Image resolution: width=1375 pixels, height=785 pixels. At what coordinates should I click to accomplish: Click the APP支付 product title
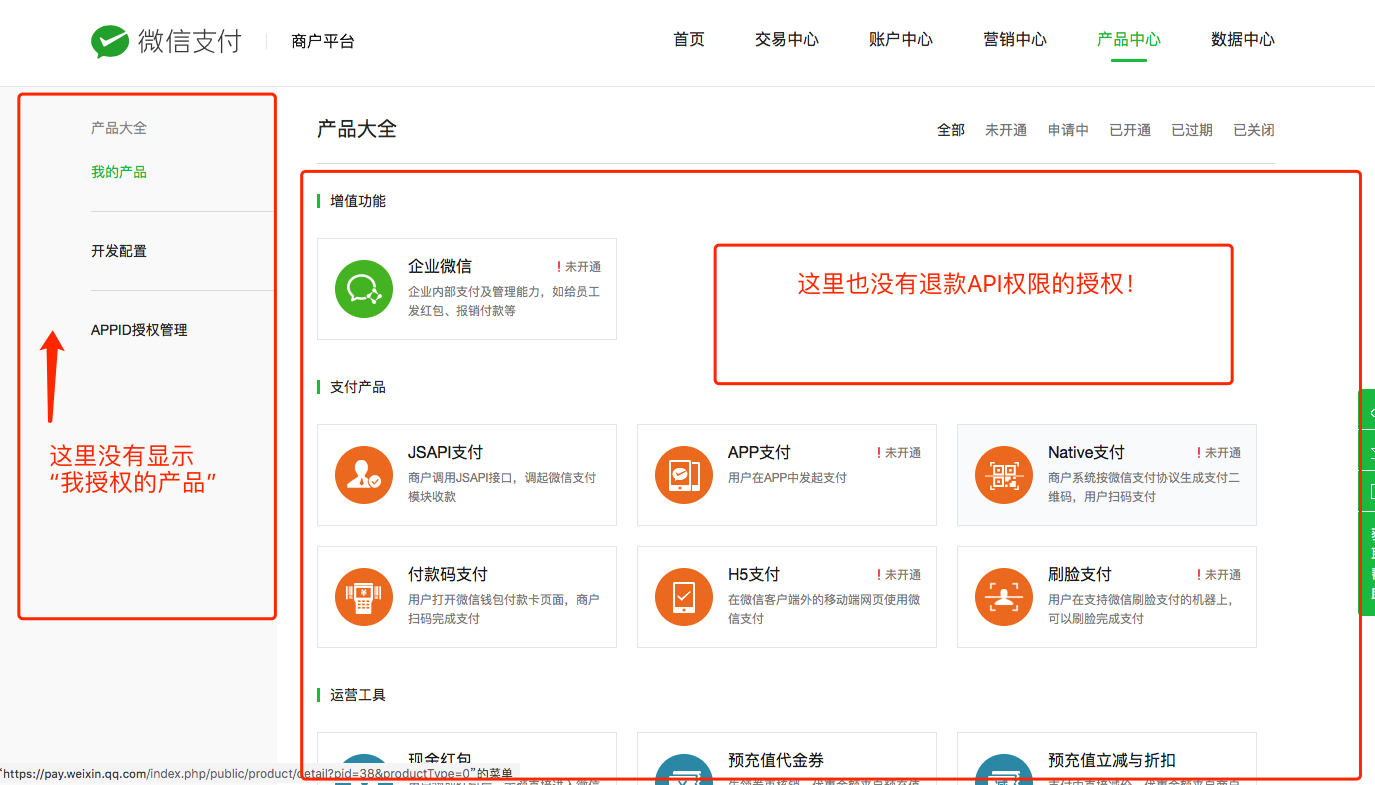(759, 452)
